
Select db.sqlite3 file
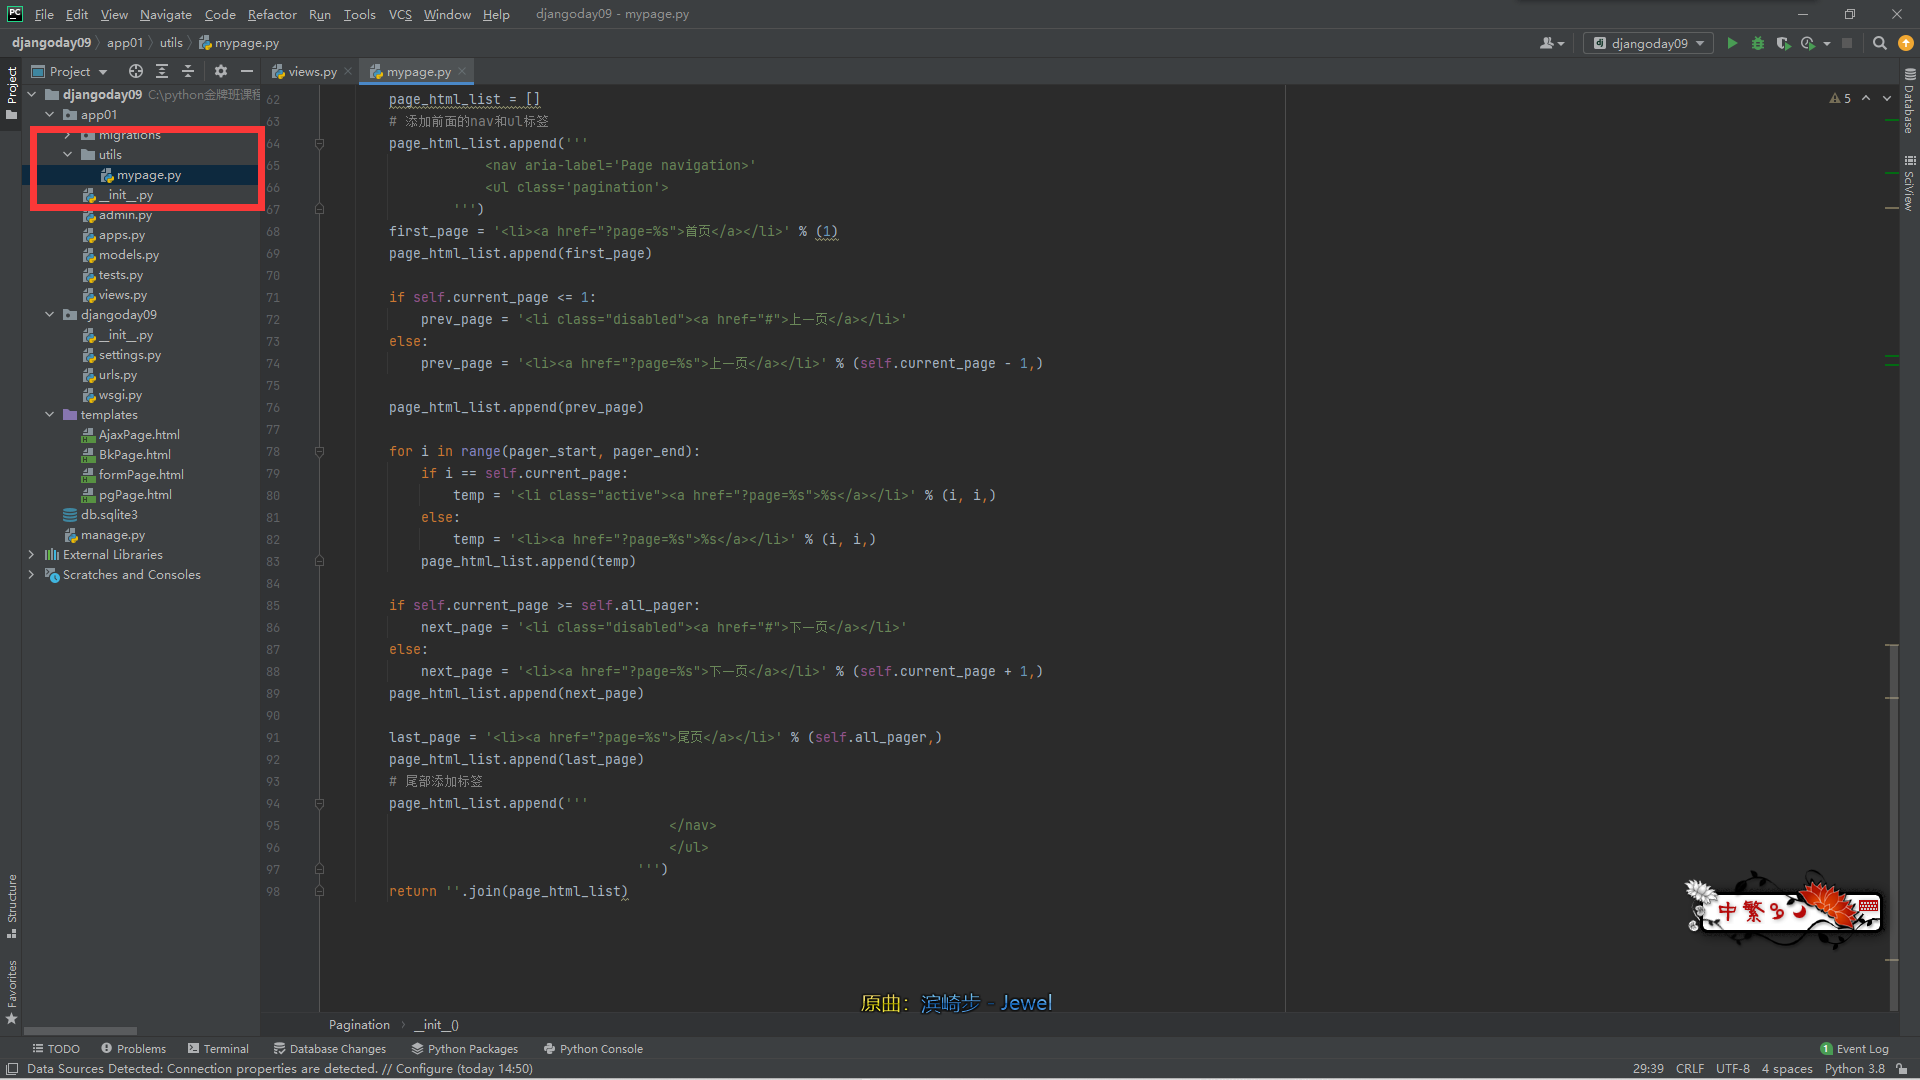(109, 514)
